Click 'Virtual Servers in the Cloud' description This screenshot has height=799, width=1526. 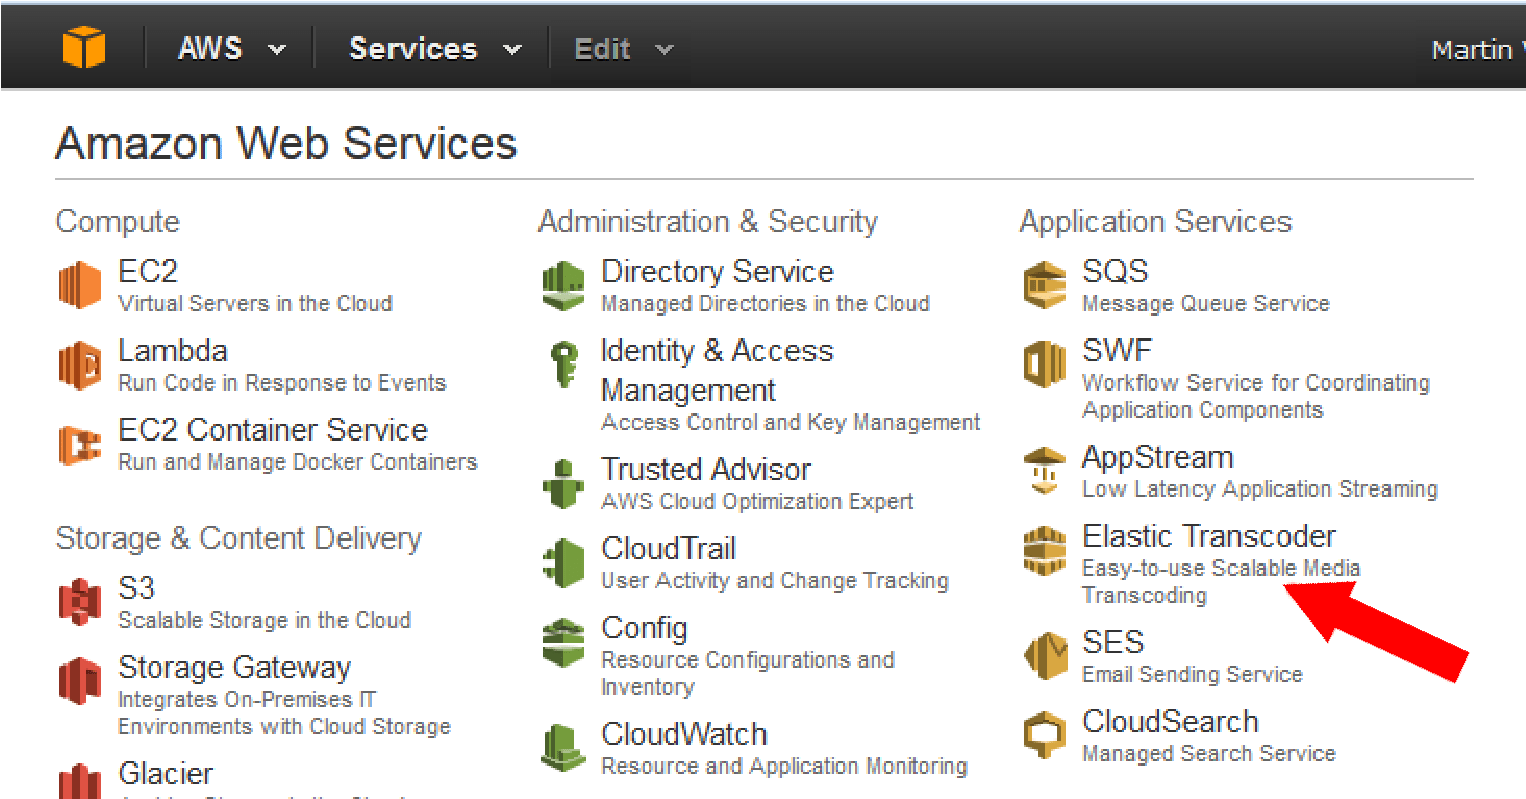255,303
